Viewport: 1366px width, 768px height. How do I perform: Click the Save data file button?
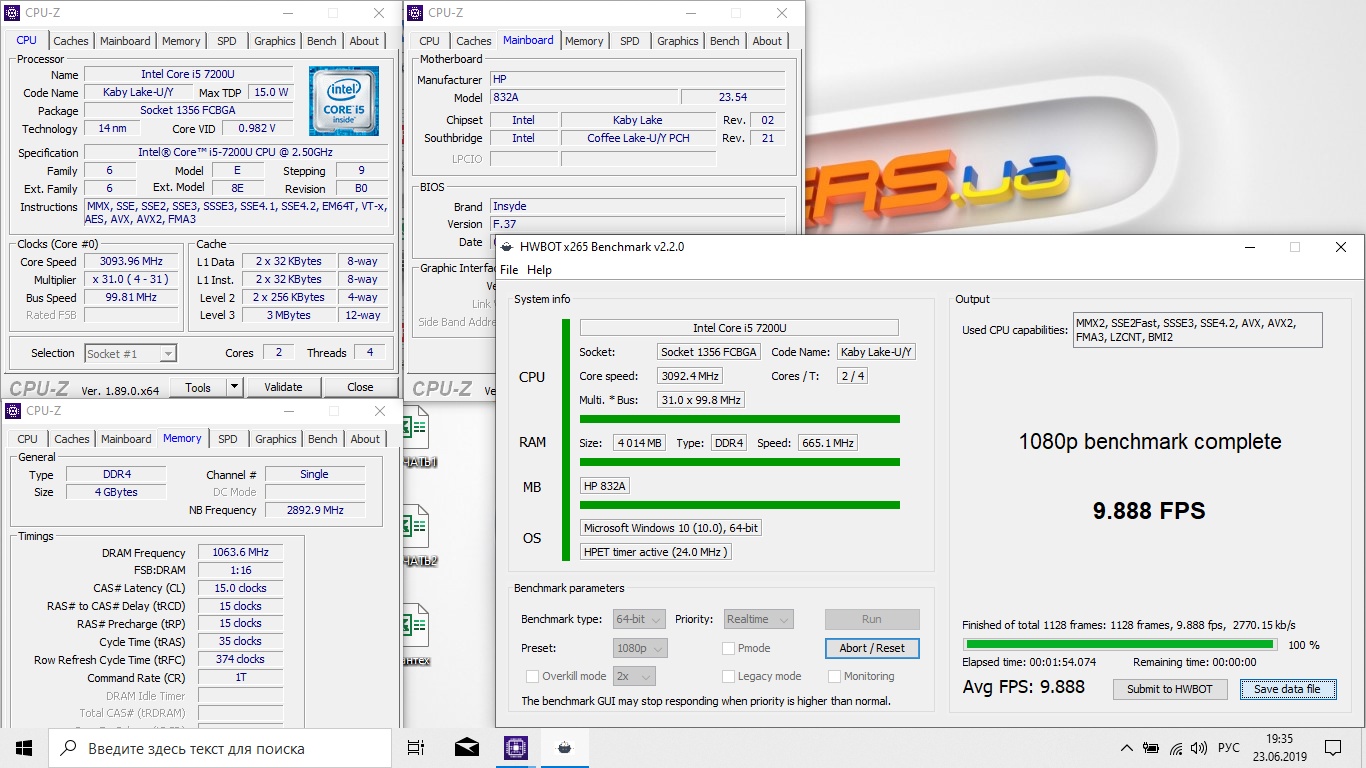[x=1287, y=689]
